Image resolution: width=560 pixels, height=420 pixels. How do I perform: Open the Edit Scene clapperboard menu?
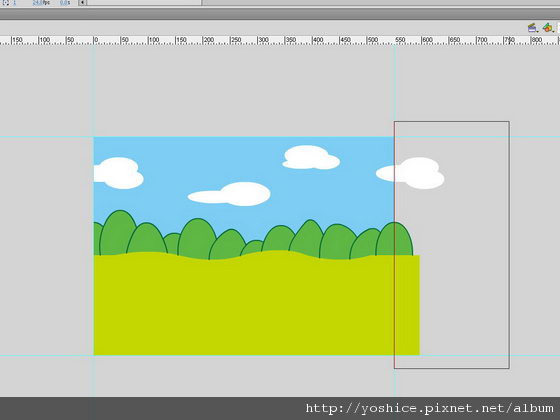532,28
